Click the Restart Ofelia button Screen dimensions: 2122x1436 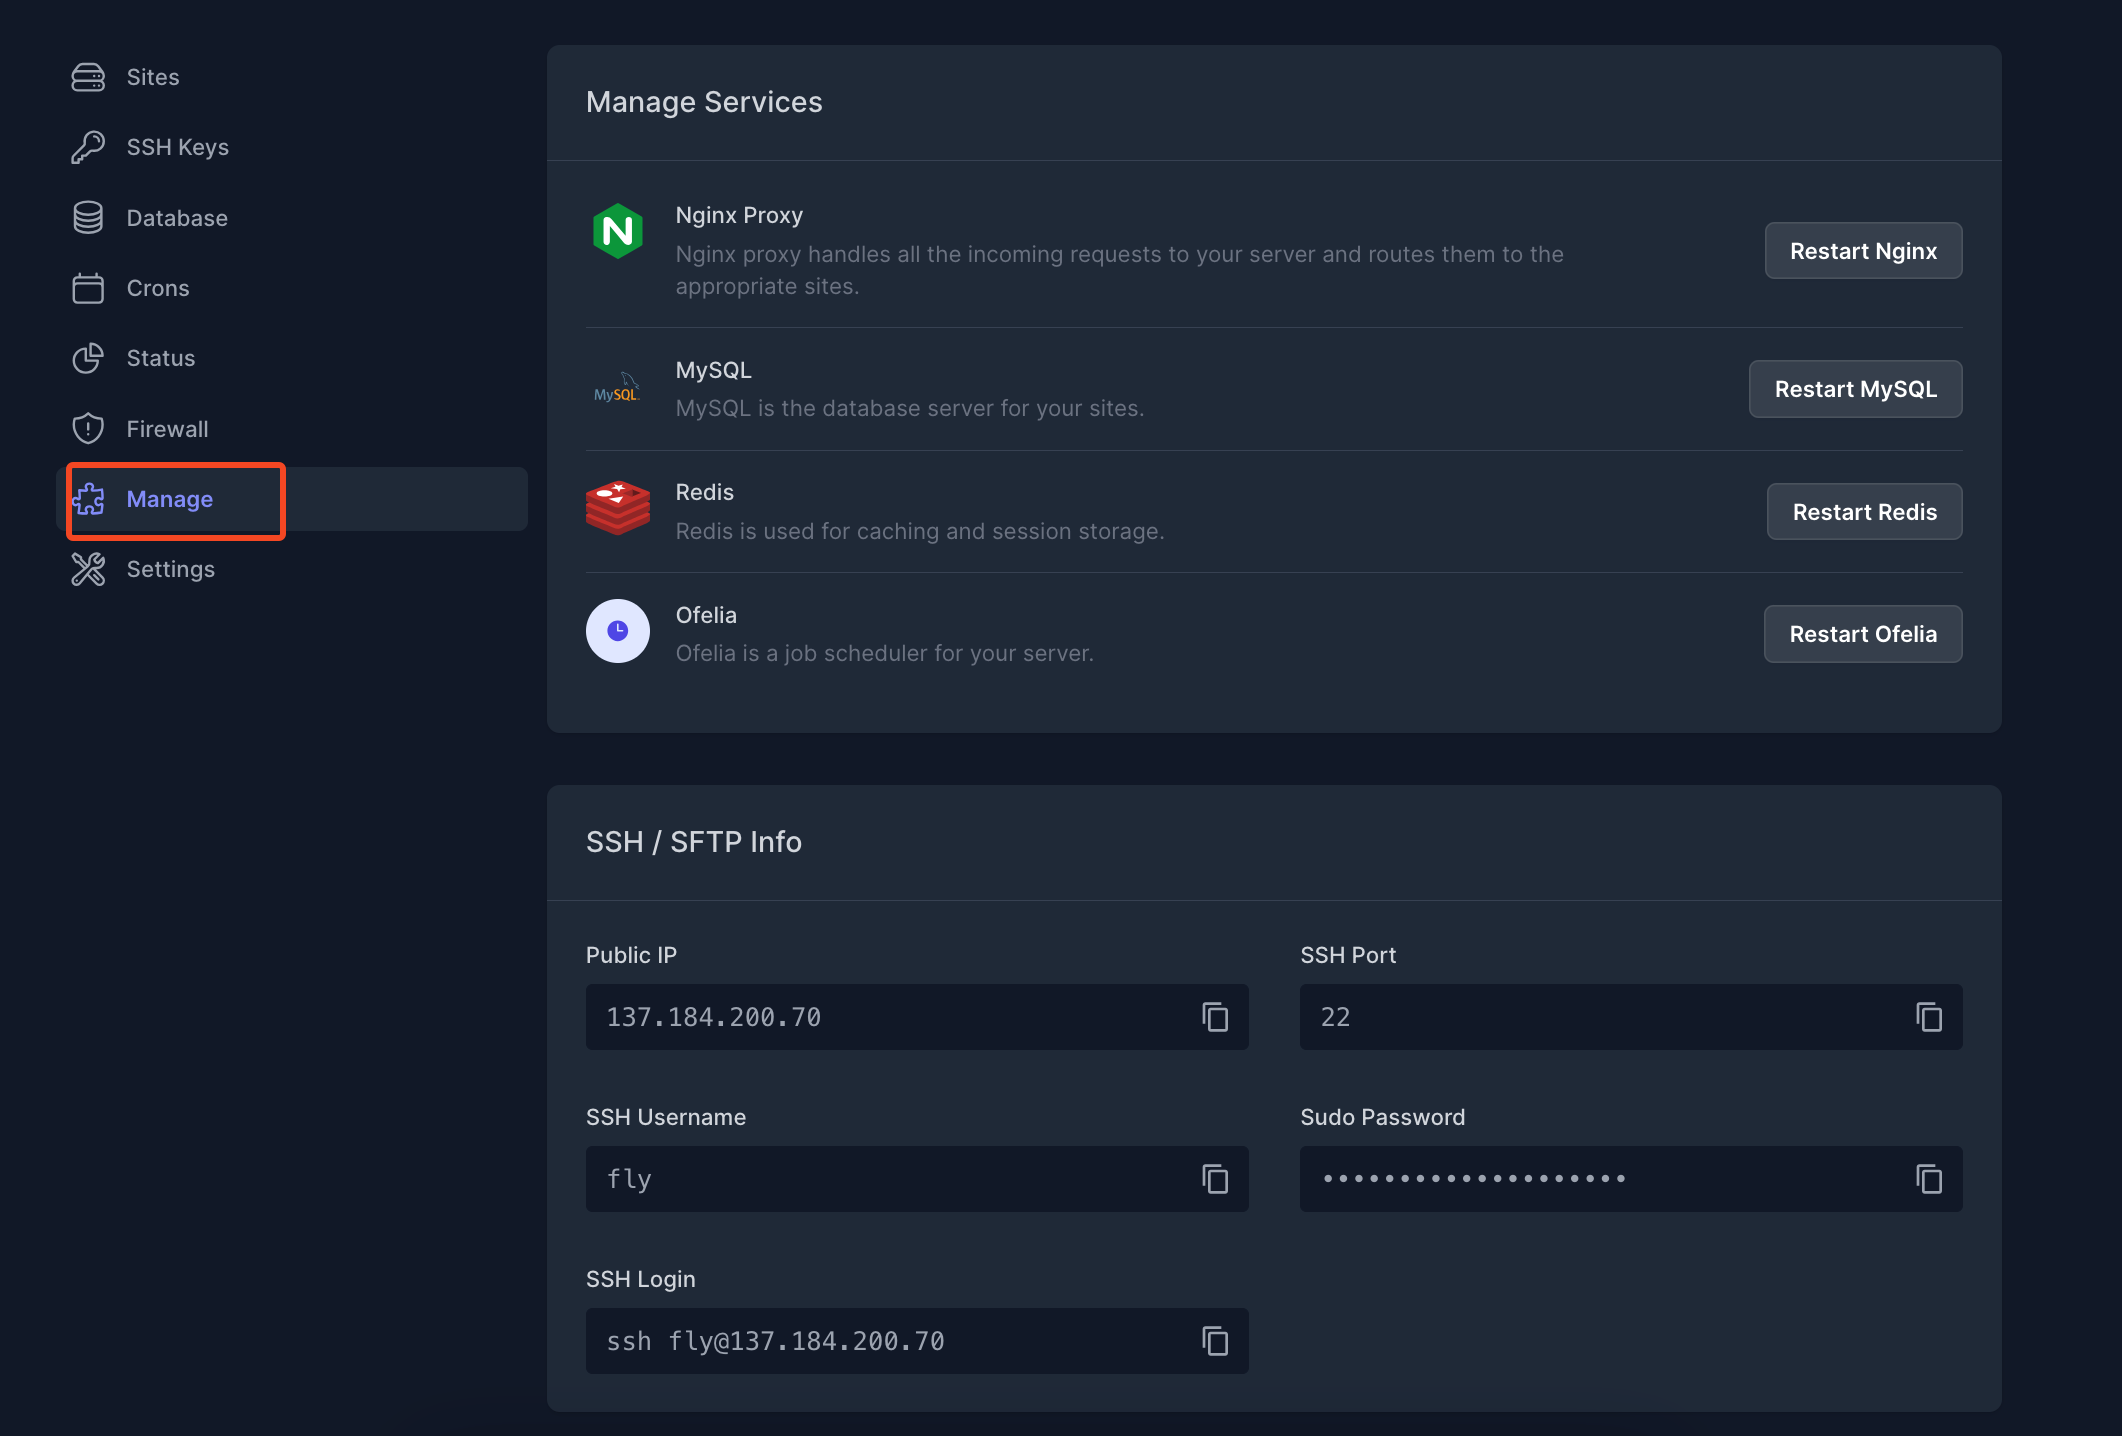point(1863,634)
